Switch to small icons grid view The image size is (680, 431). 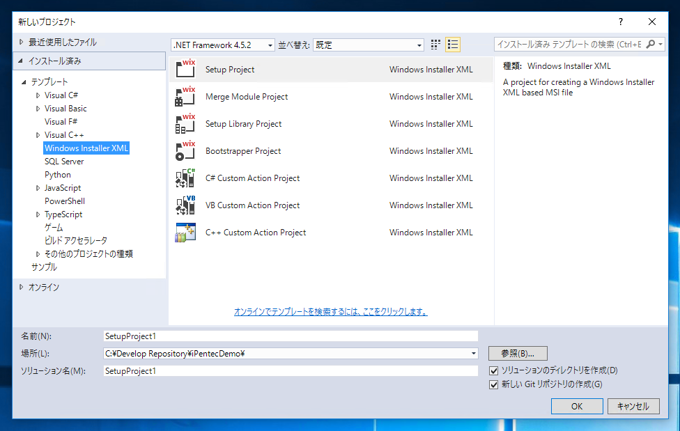click(435, 45)
